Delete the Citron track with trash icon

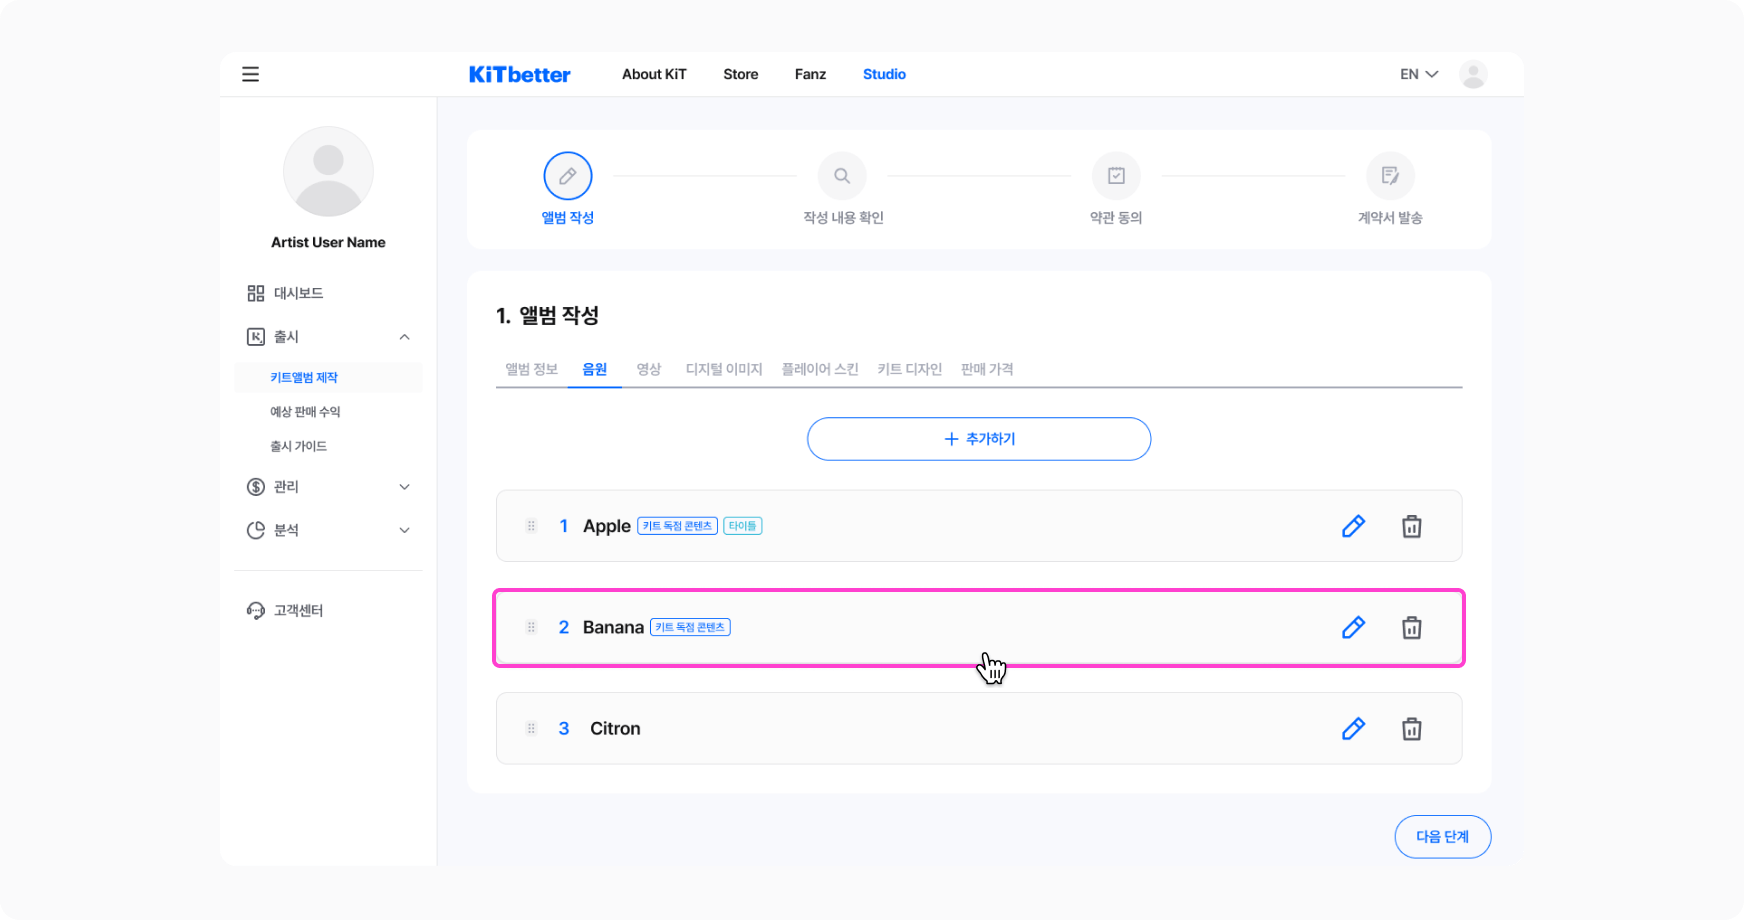point(1411,729)
